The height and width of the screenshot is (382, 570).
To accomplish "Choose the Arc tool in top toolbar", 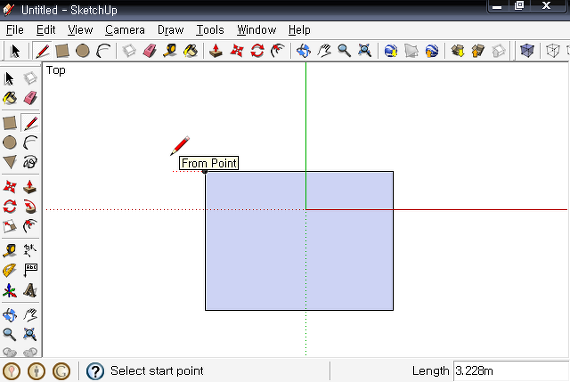I will point(103,51).
